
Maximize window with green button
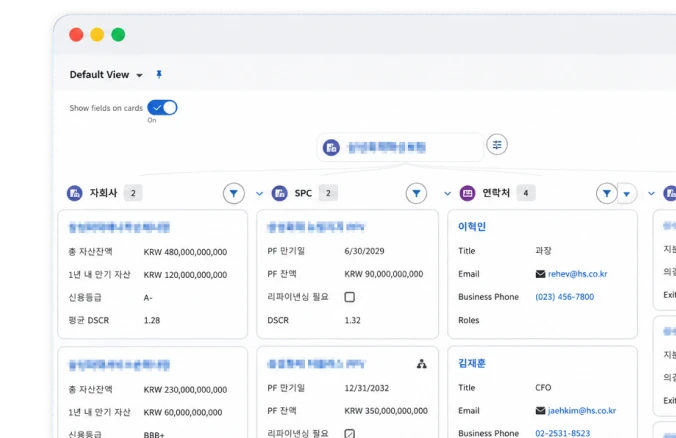point(118,34)
